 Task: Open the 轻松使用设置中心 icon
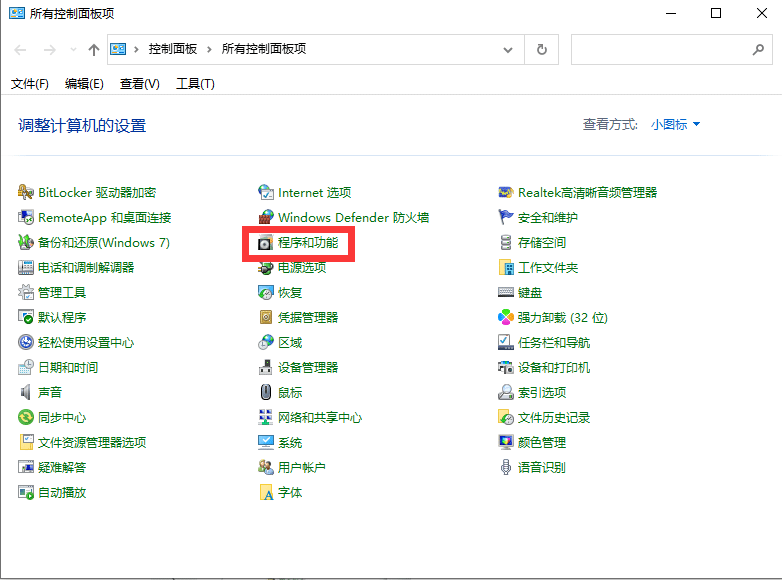pos(25,342)
